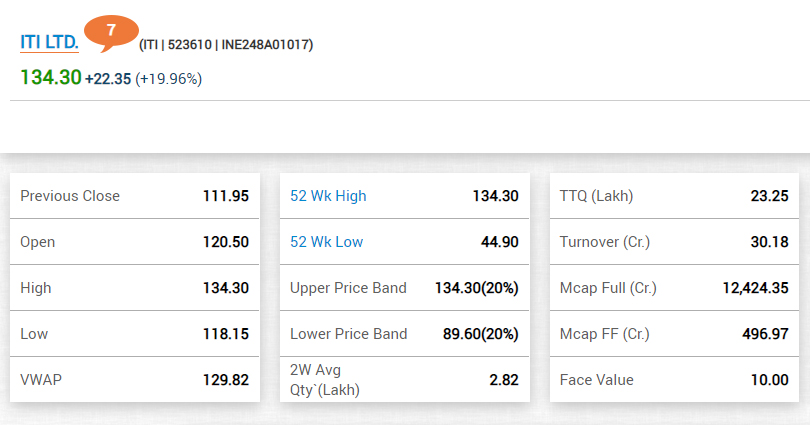Select the TTQ (Lakh) label
Screen dimensions: 810x425
point(596,196)
